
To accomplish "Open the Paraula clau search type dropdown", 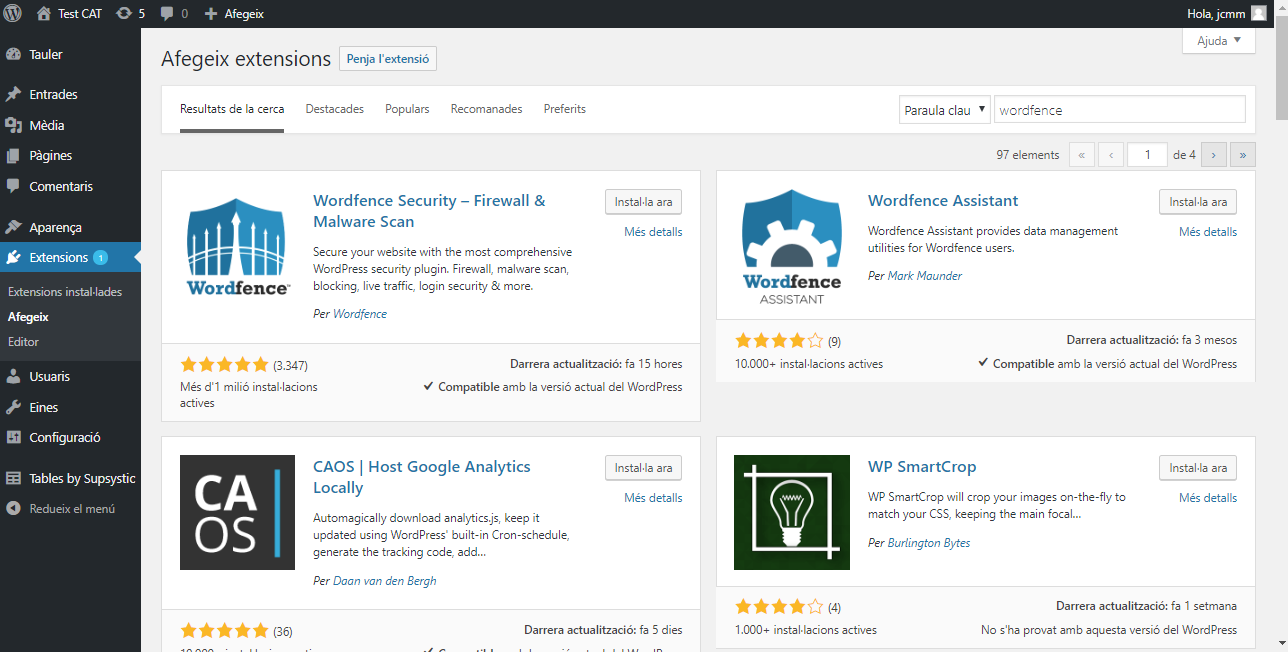I will point(944,110).
